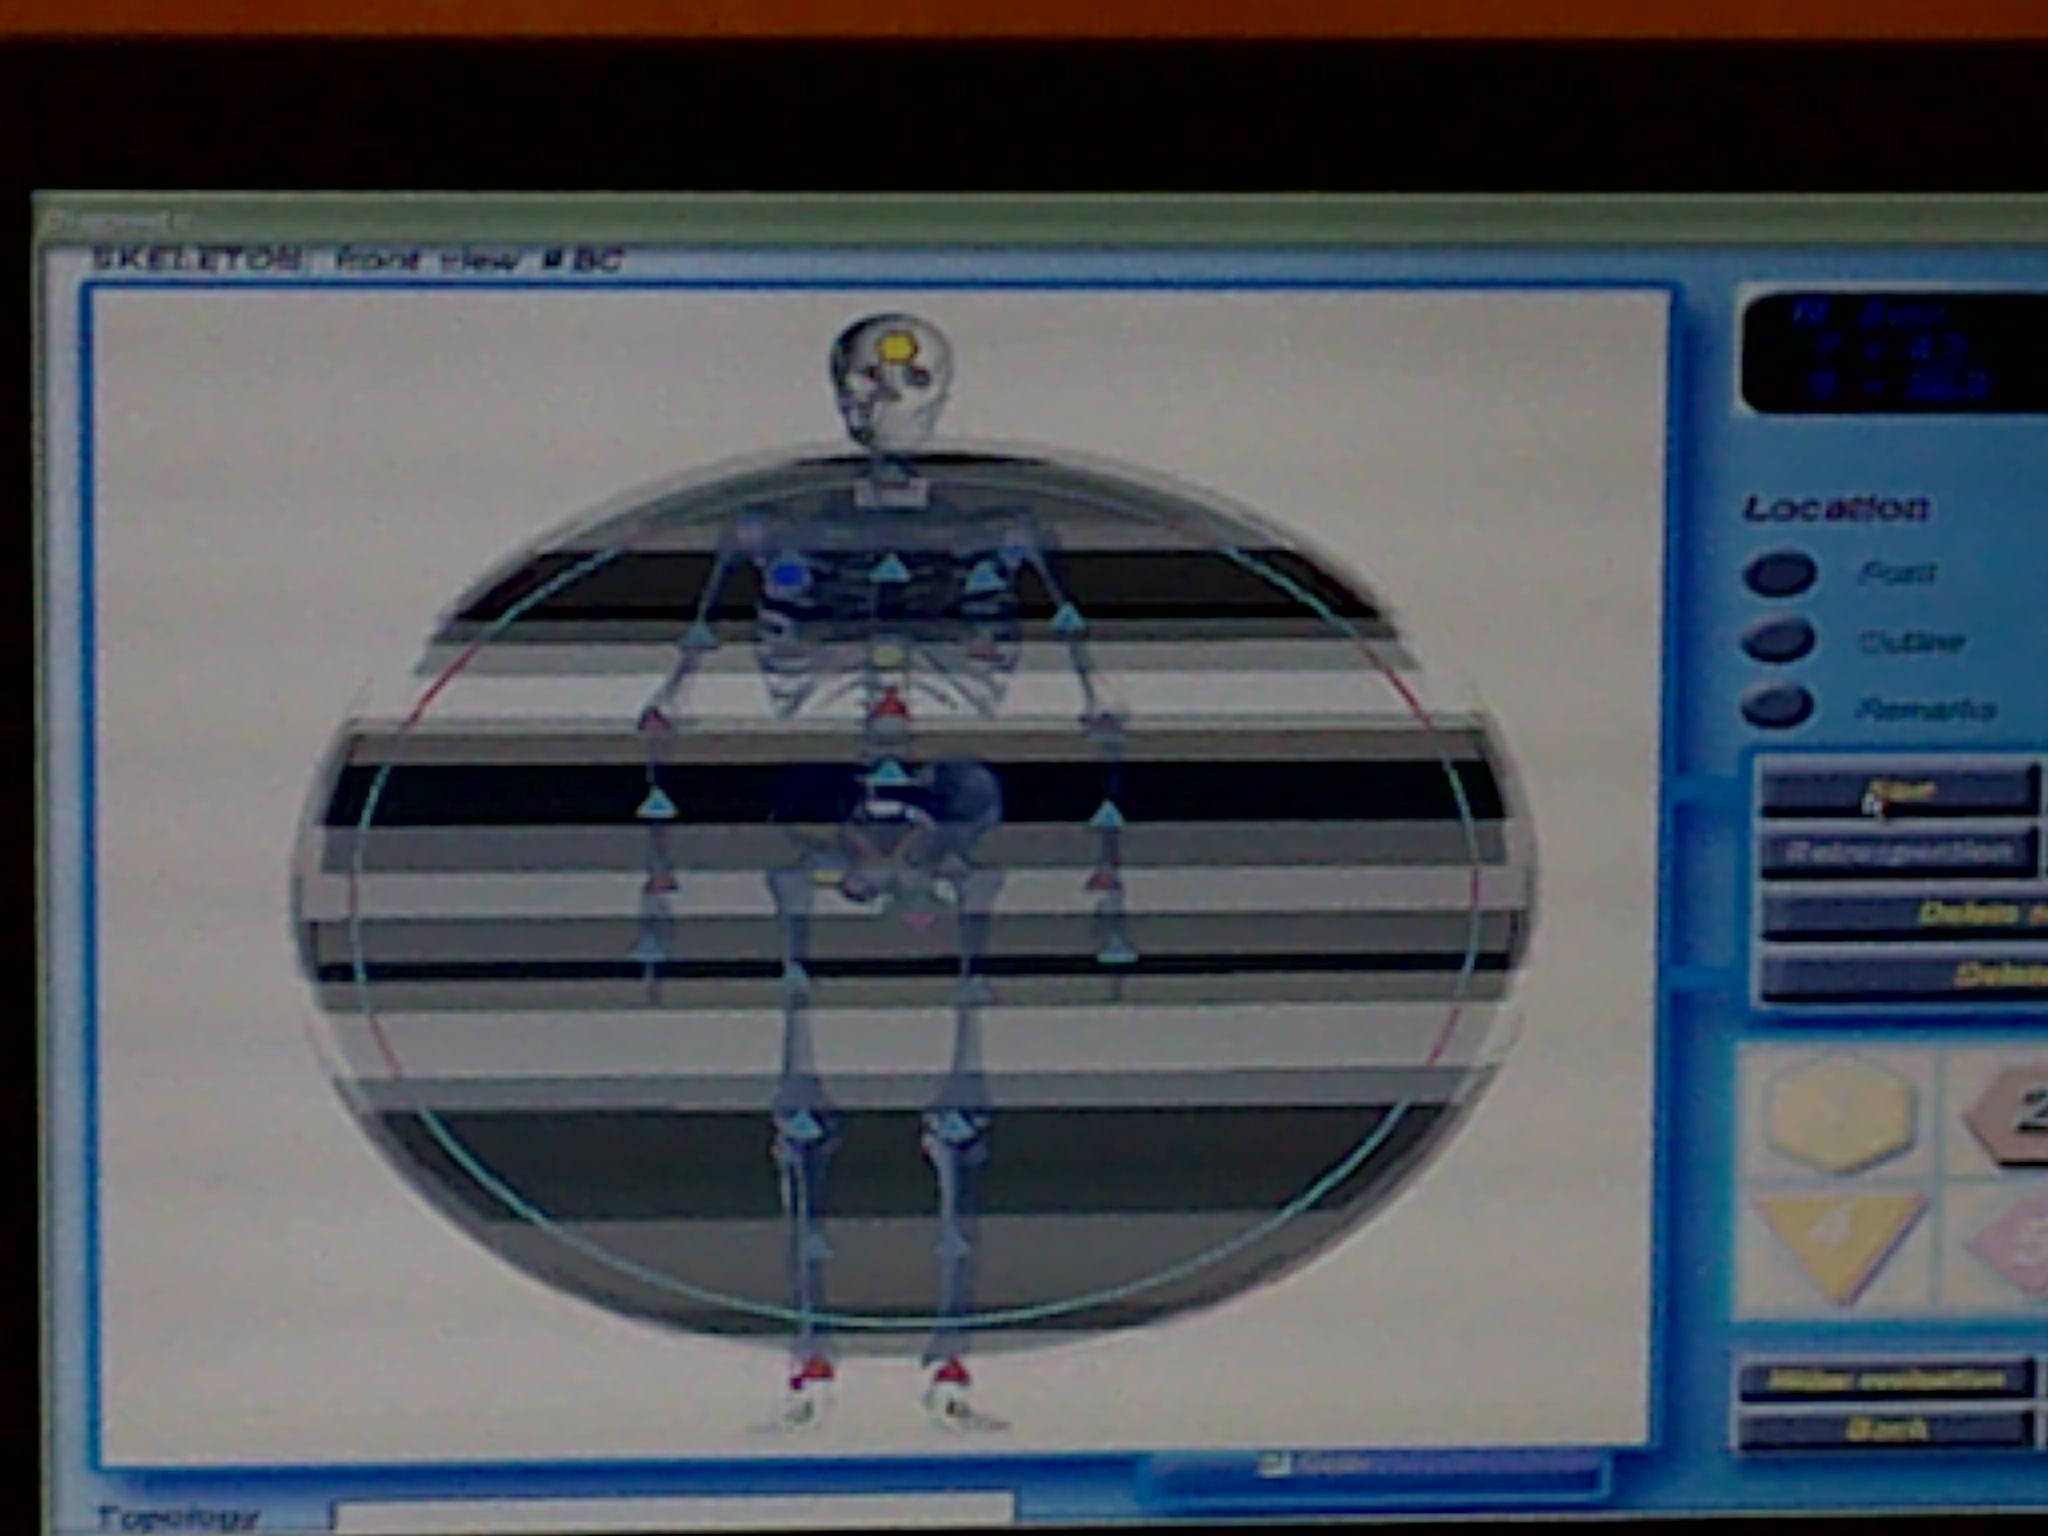Go back with the Back button
This screenshot has height=1536, width=2048.
[x=1886, y=1428]
